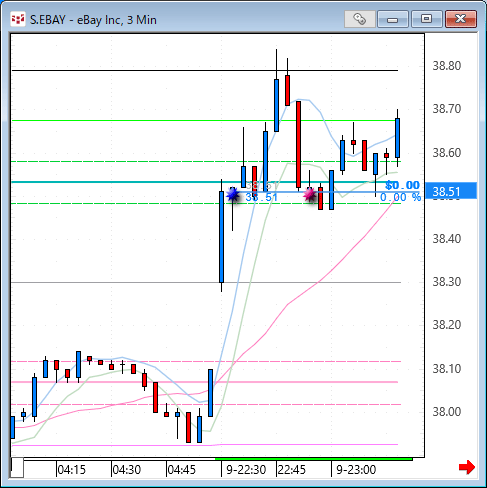Click the small box at time axis start
The width and height of the screenshot is (487, 488).
(x=17, y=468)
